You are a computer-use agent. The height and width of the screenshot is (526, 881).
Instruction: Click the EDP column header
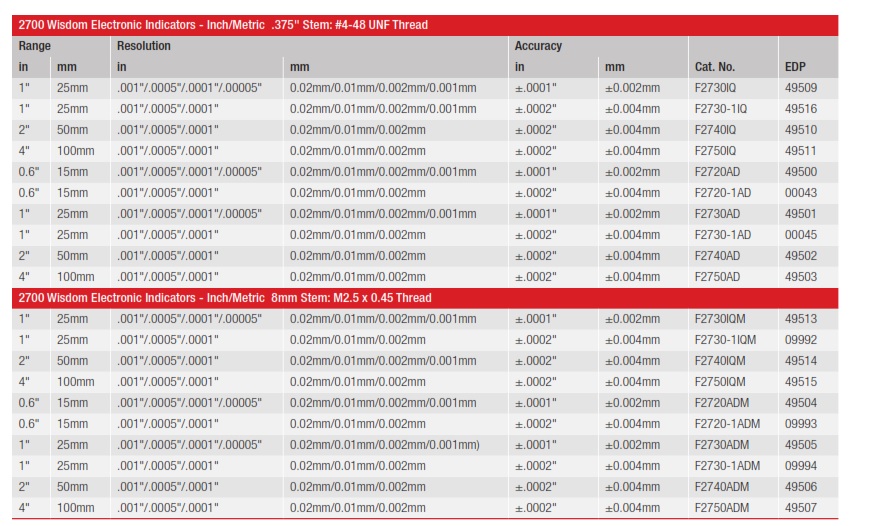[795, 67]
